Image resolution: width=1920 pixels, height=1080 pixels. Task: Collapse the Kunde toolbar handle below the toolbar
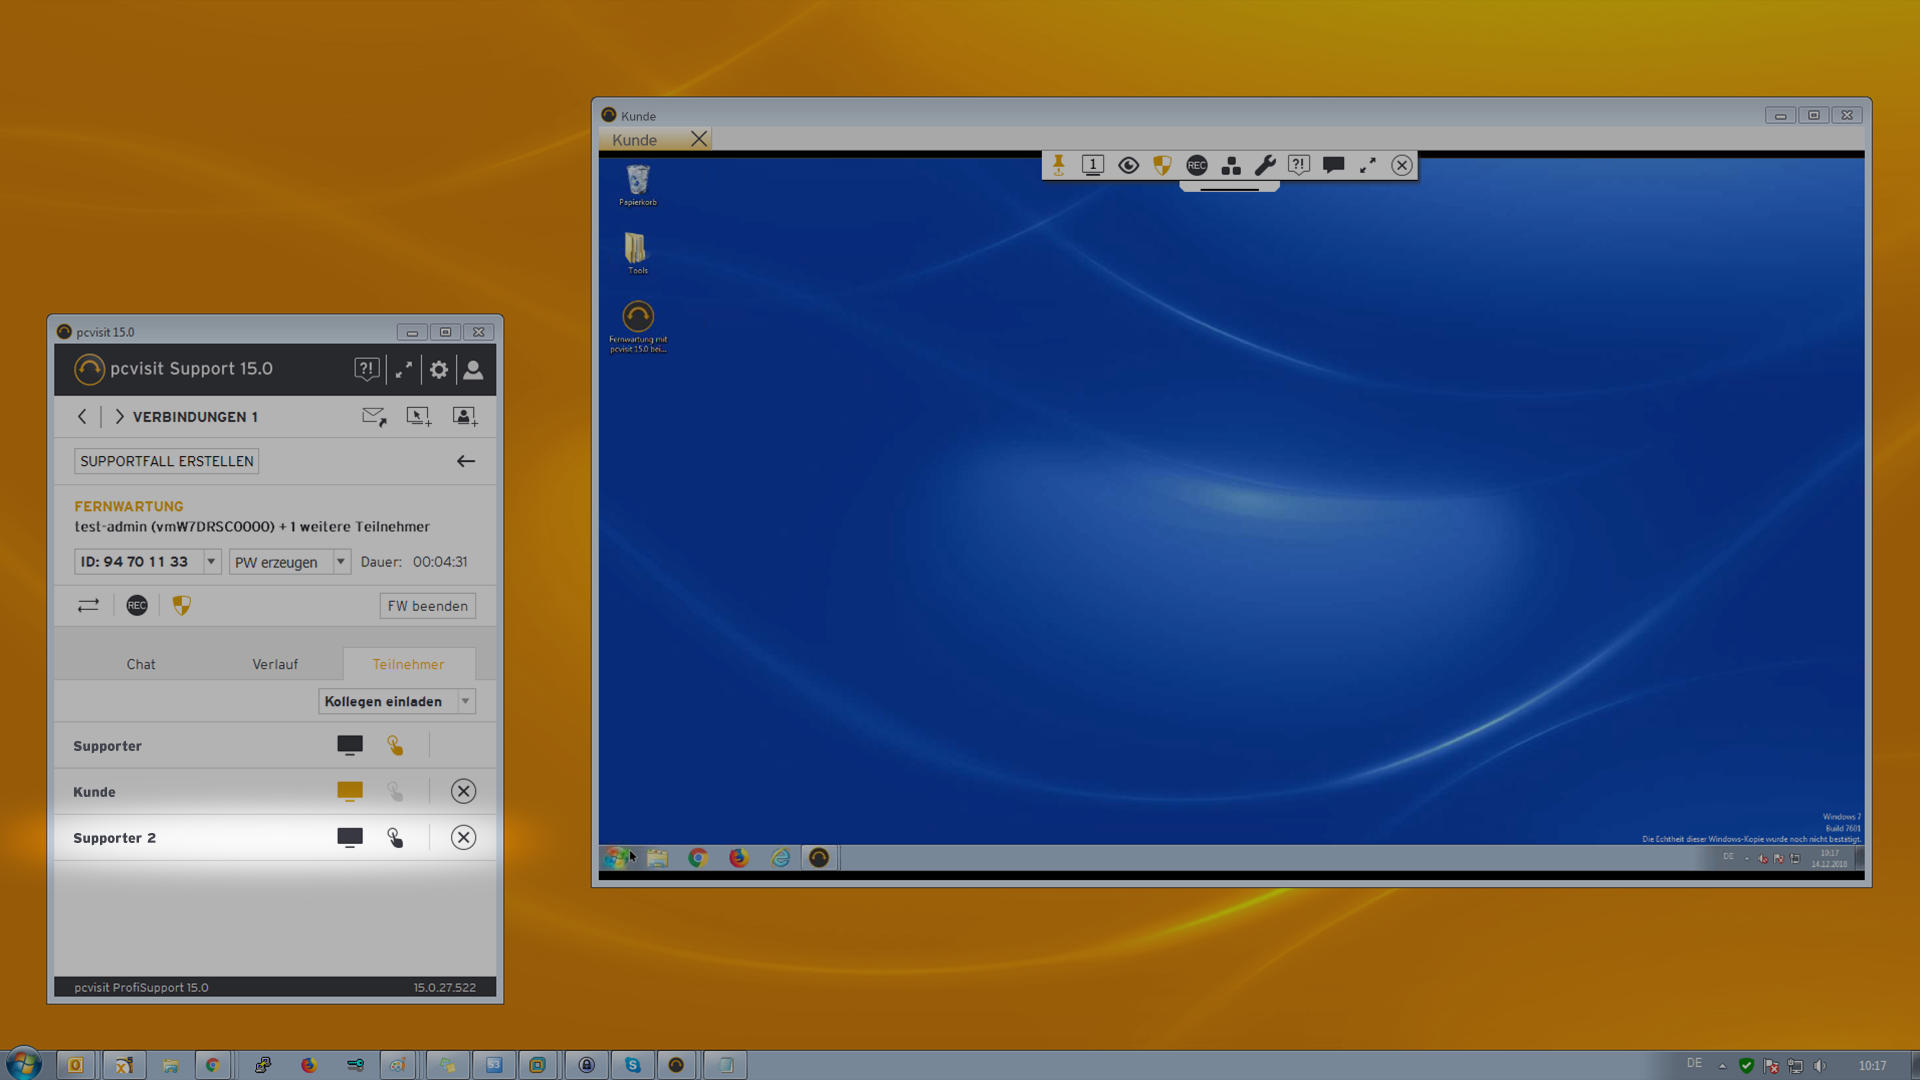click(1229, 187)
